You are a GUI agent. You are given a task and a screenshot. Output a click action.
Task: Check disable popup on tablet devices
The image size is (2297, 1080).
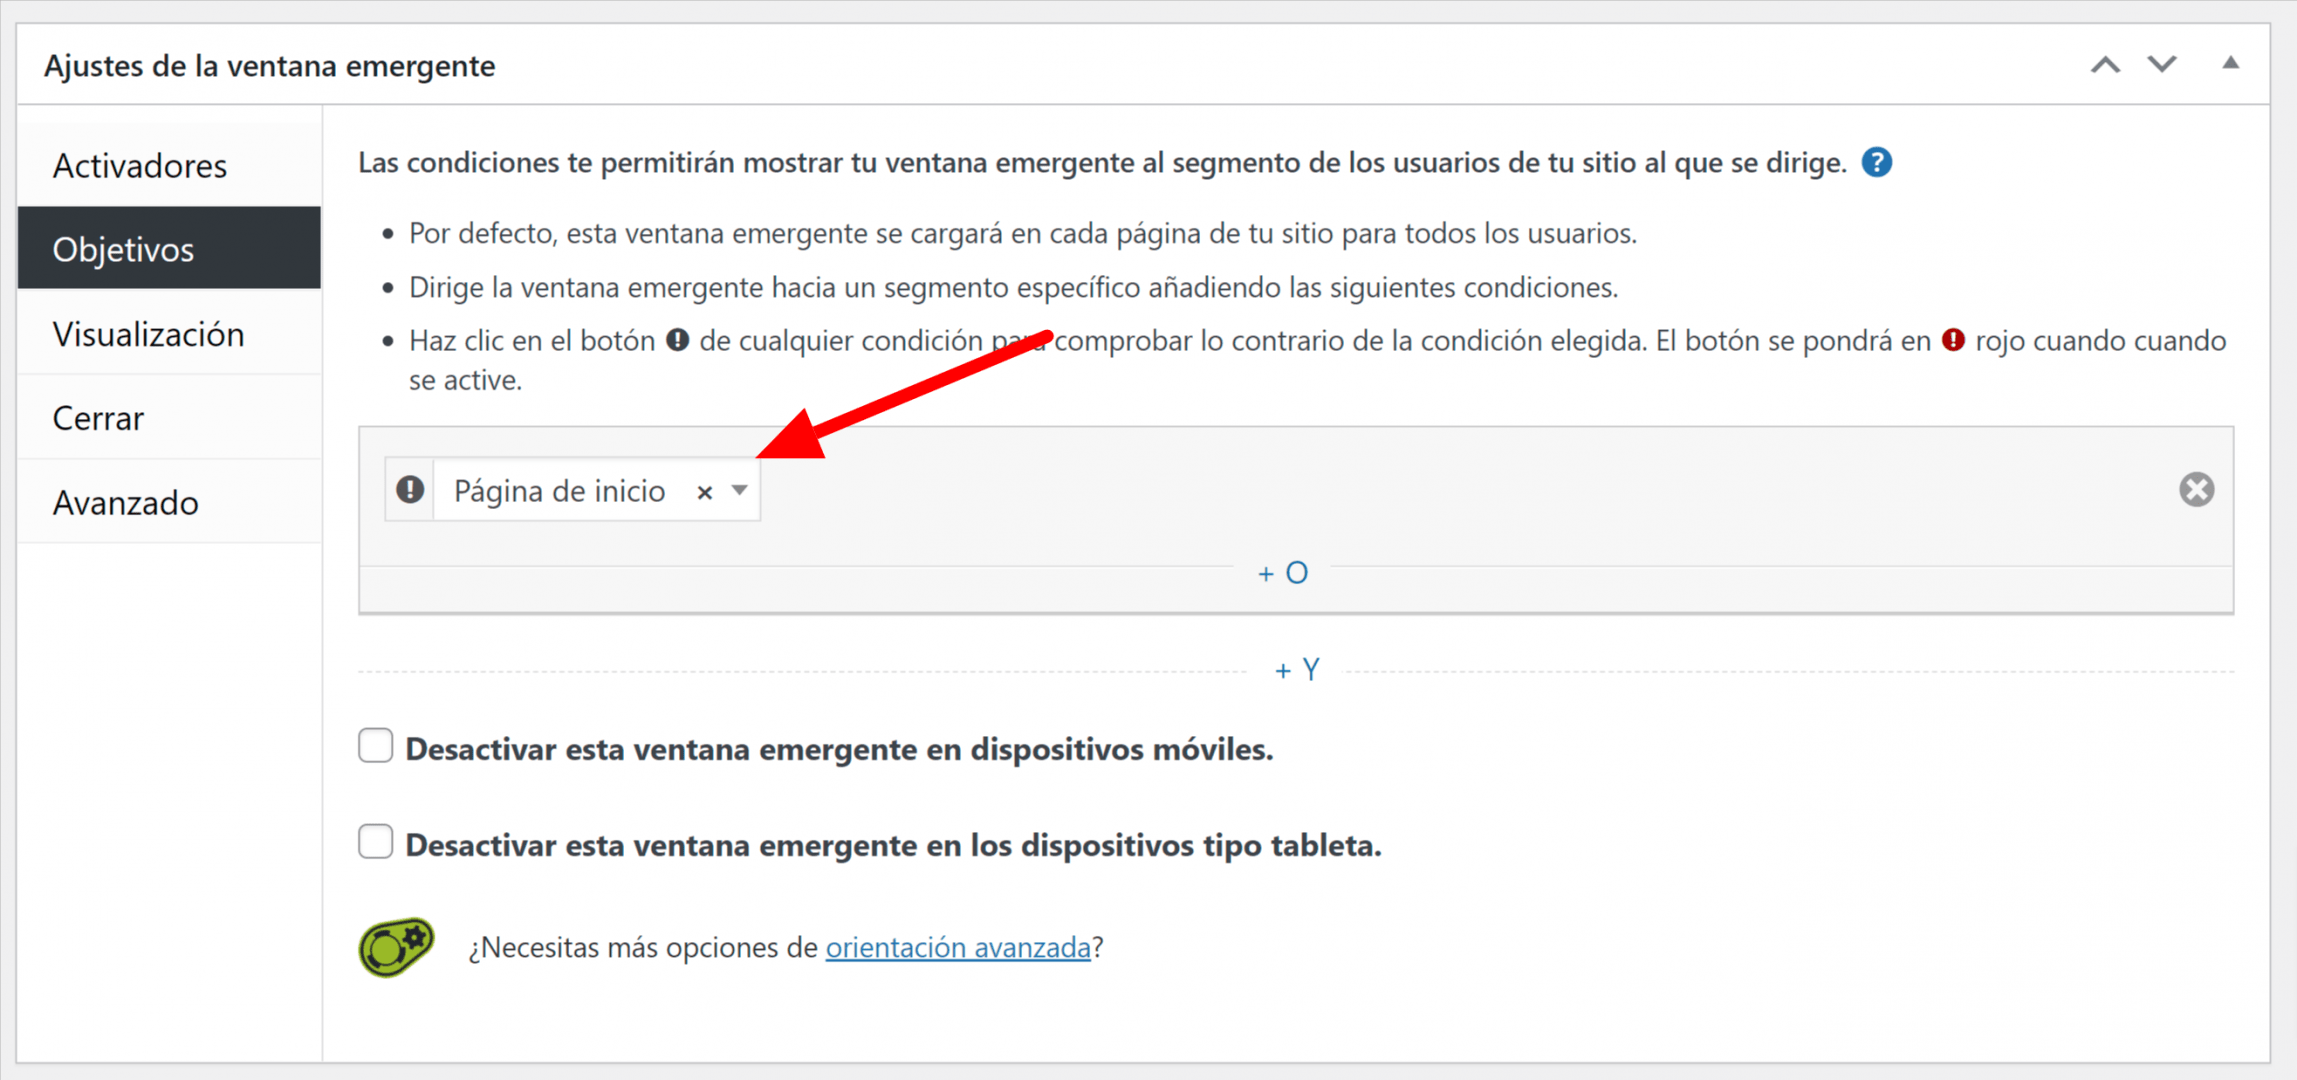(x=376, y=842)
